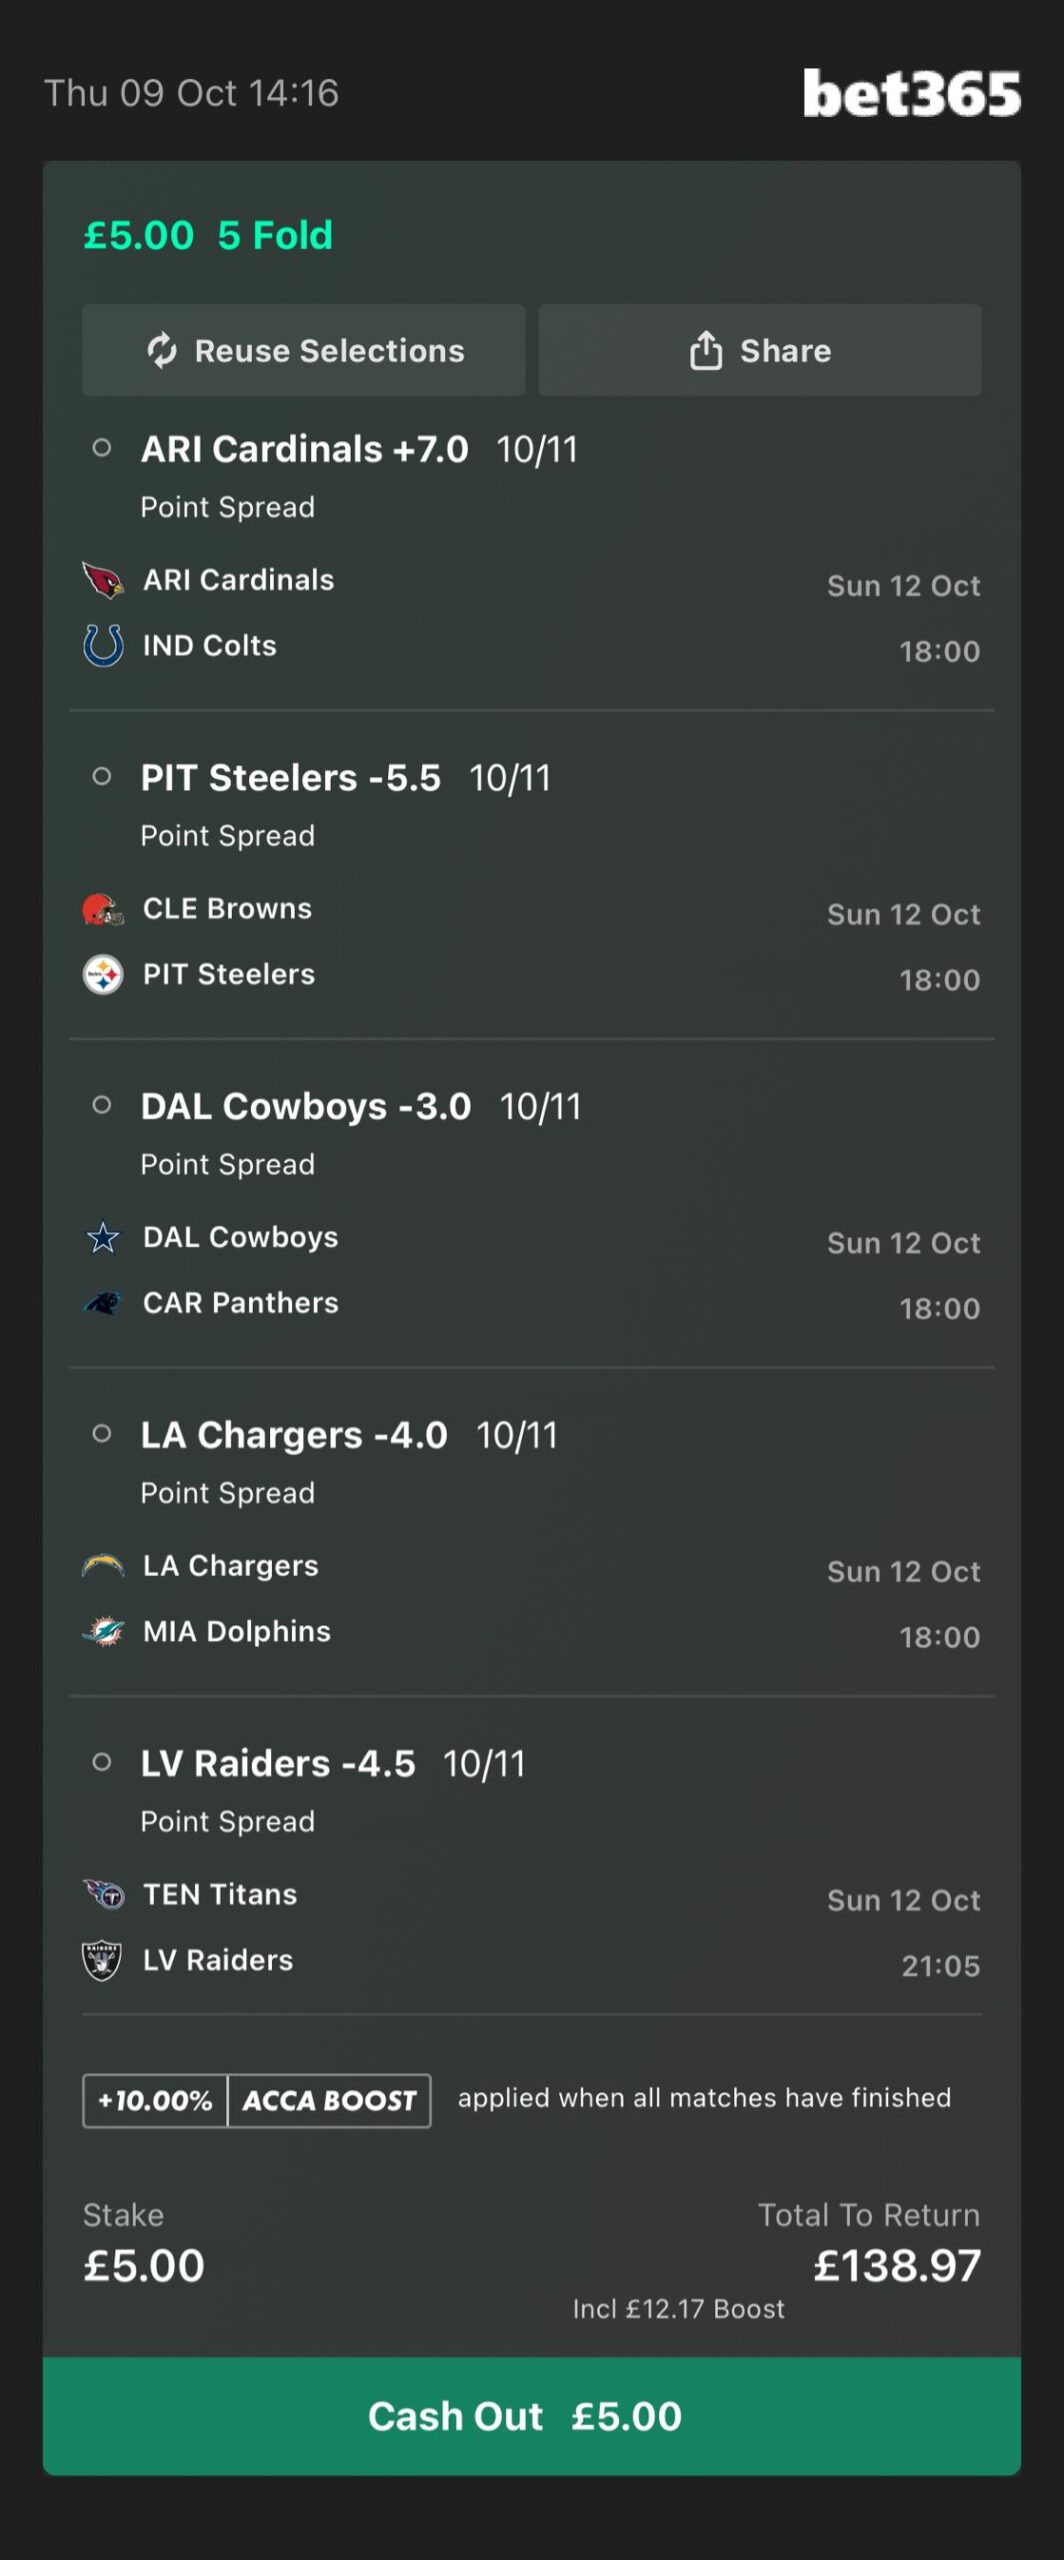Click the Tennessee Titans team logo
The height and width of the screenshot is (2560, 1064).
pyautogui.click(x=103, y=1895)
